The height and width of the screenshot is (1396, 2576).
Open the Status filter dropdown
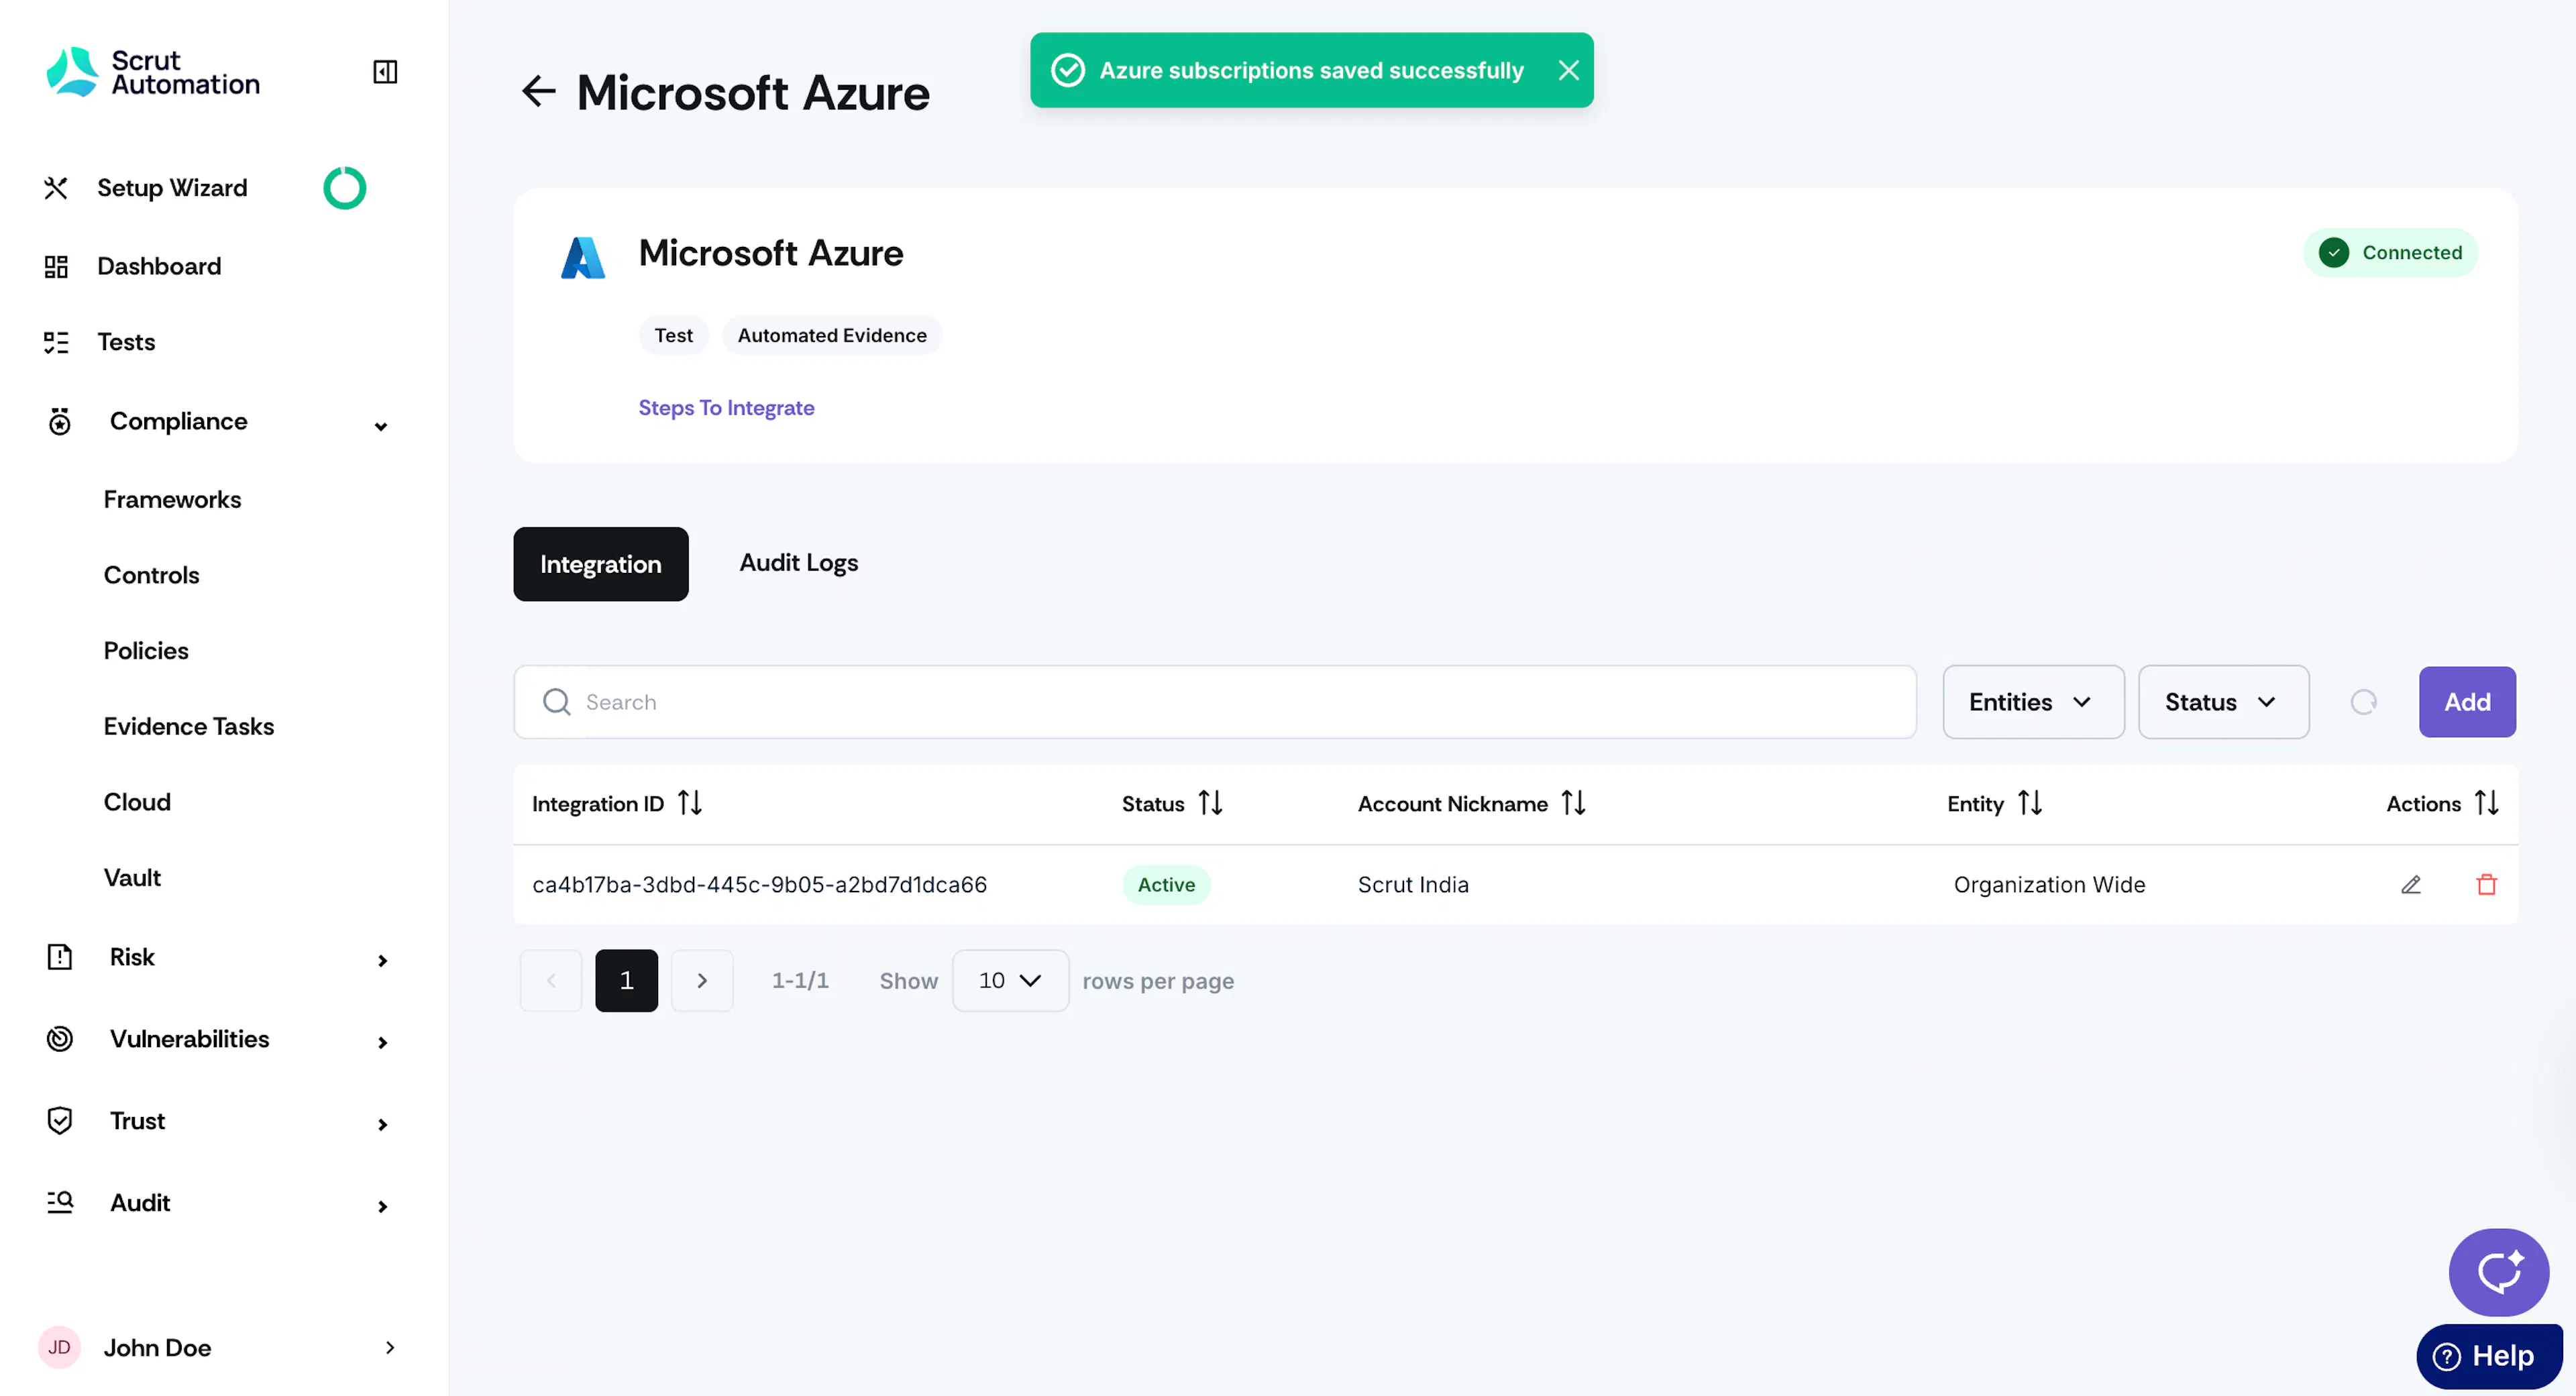(x=2223, y=702)
